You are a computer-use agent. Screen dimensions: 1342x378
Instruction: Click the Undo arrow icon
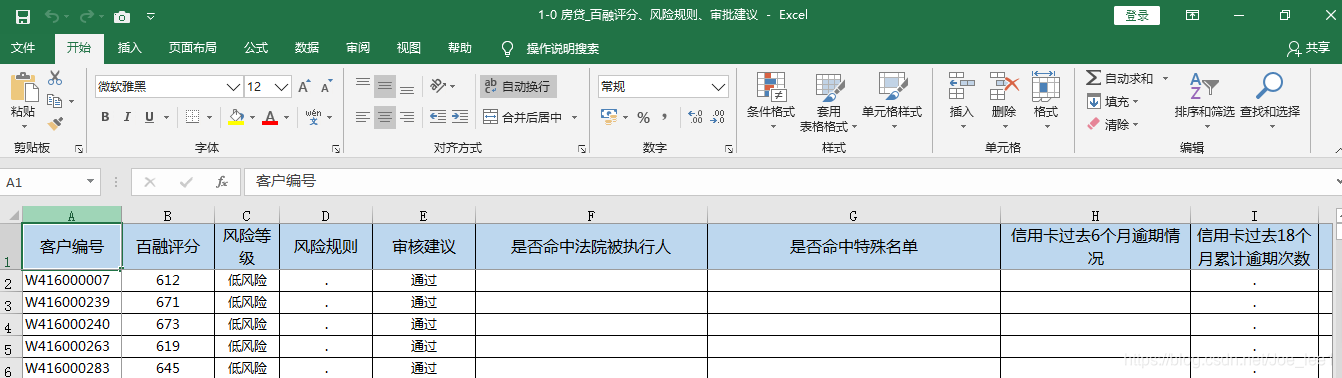point(53,16)
